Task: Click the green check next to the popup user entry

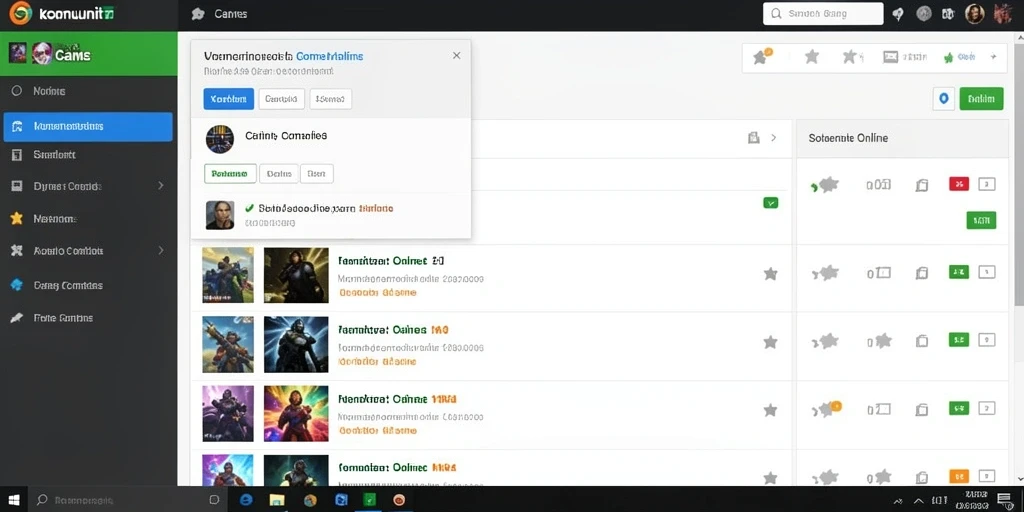Action: [249, 208]
